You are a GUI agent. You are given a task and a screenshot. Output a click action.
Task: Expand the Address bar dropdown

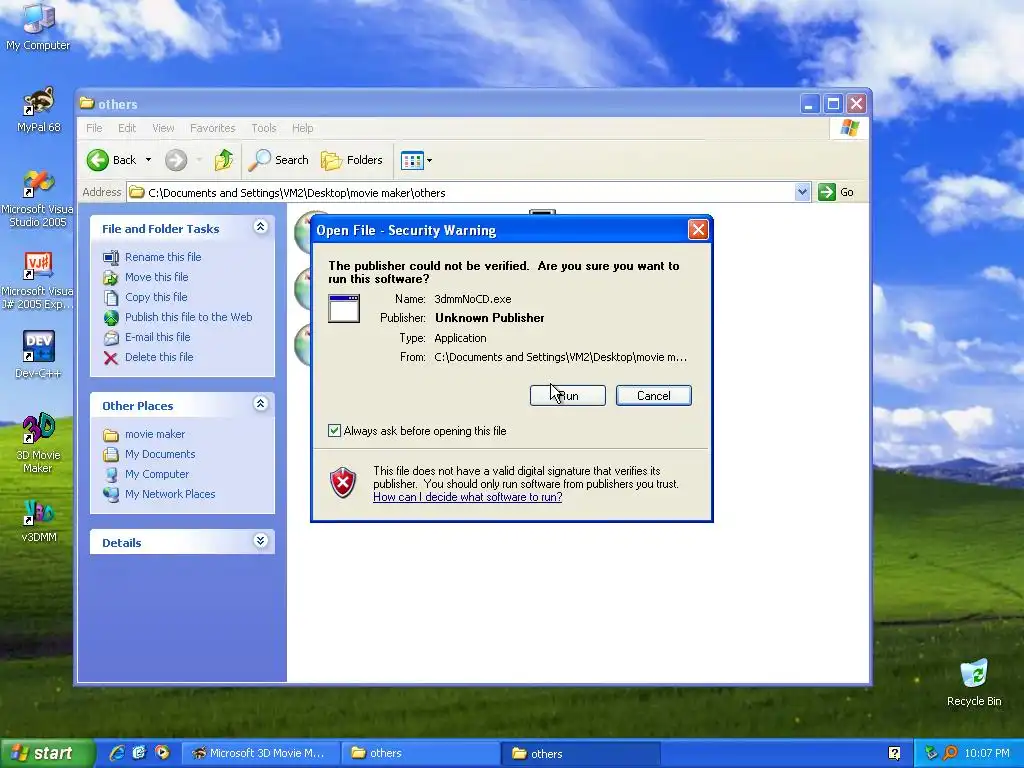coord(803,192)
